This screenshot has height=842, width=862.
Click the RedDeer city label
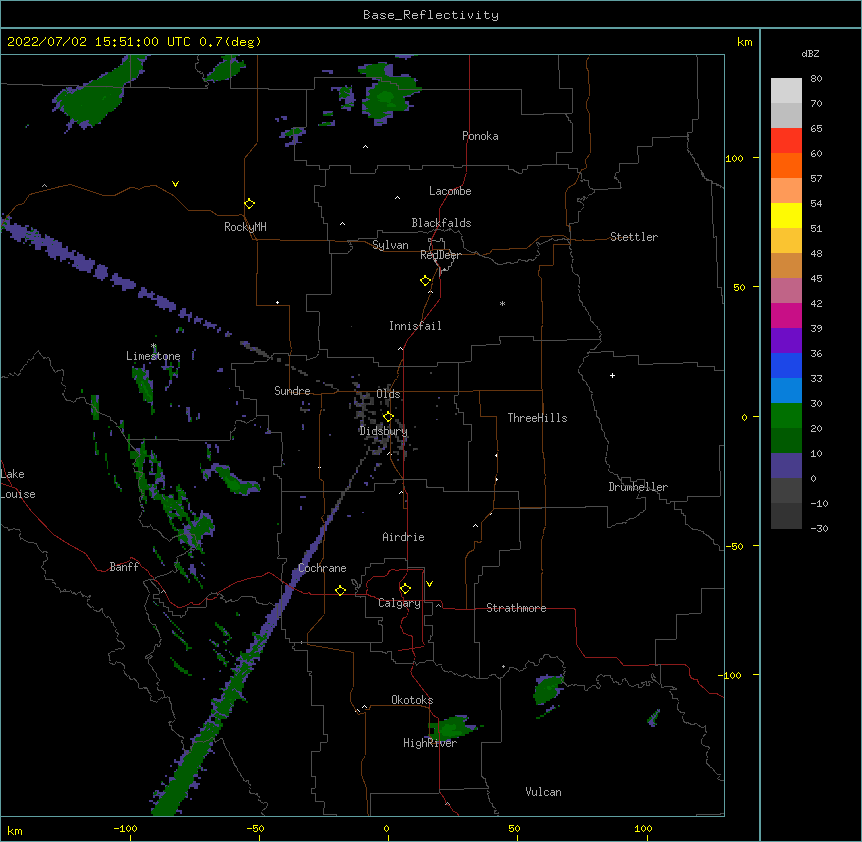click(440, 255)
